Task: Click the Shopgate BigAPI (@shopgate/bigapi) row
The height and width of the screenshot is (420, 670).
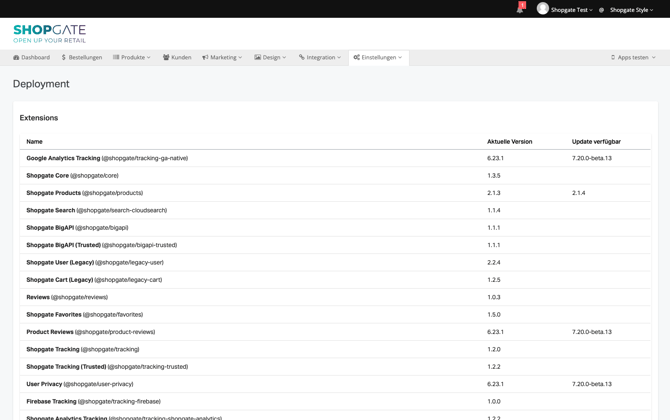Action: [x=335, y=228]
